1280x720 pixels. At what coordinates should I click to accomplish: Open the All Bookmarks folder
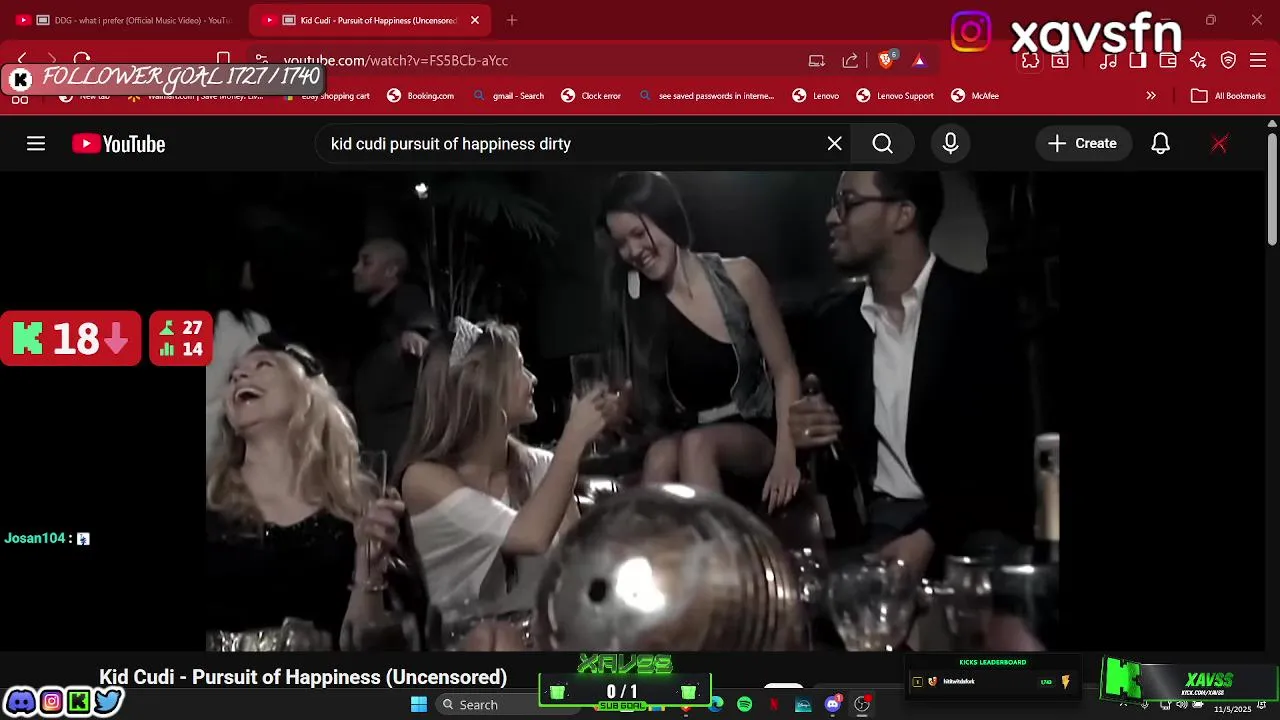point(1229,96)
